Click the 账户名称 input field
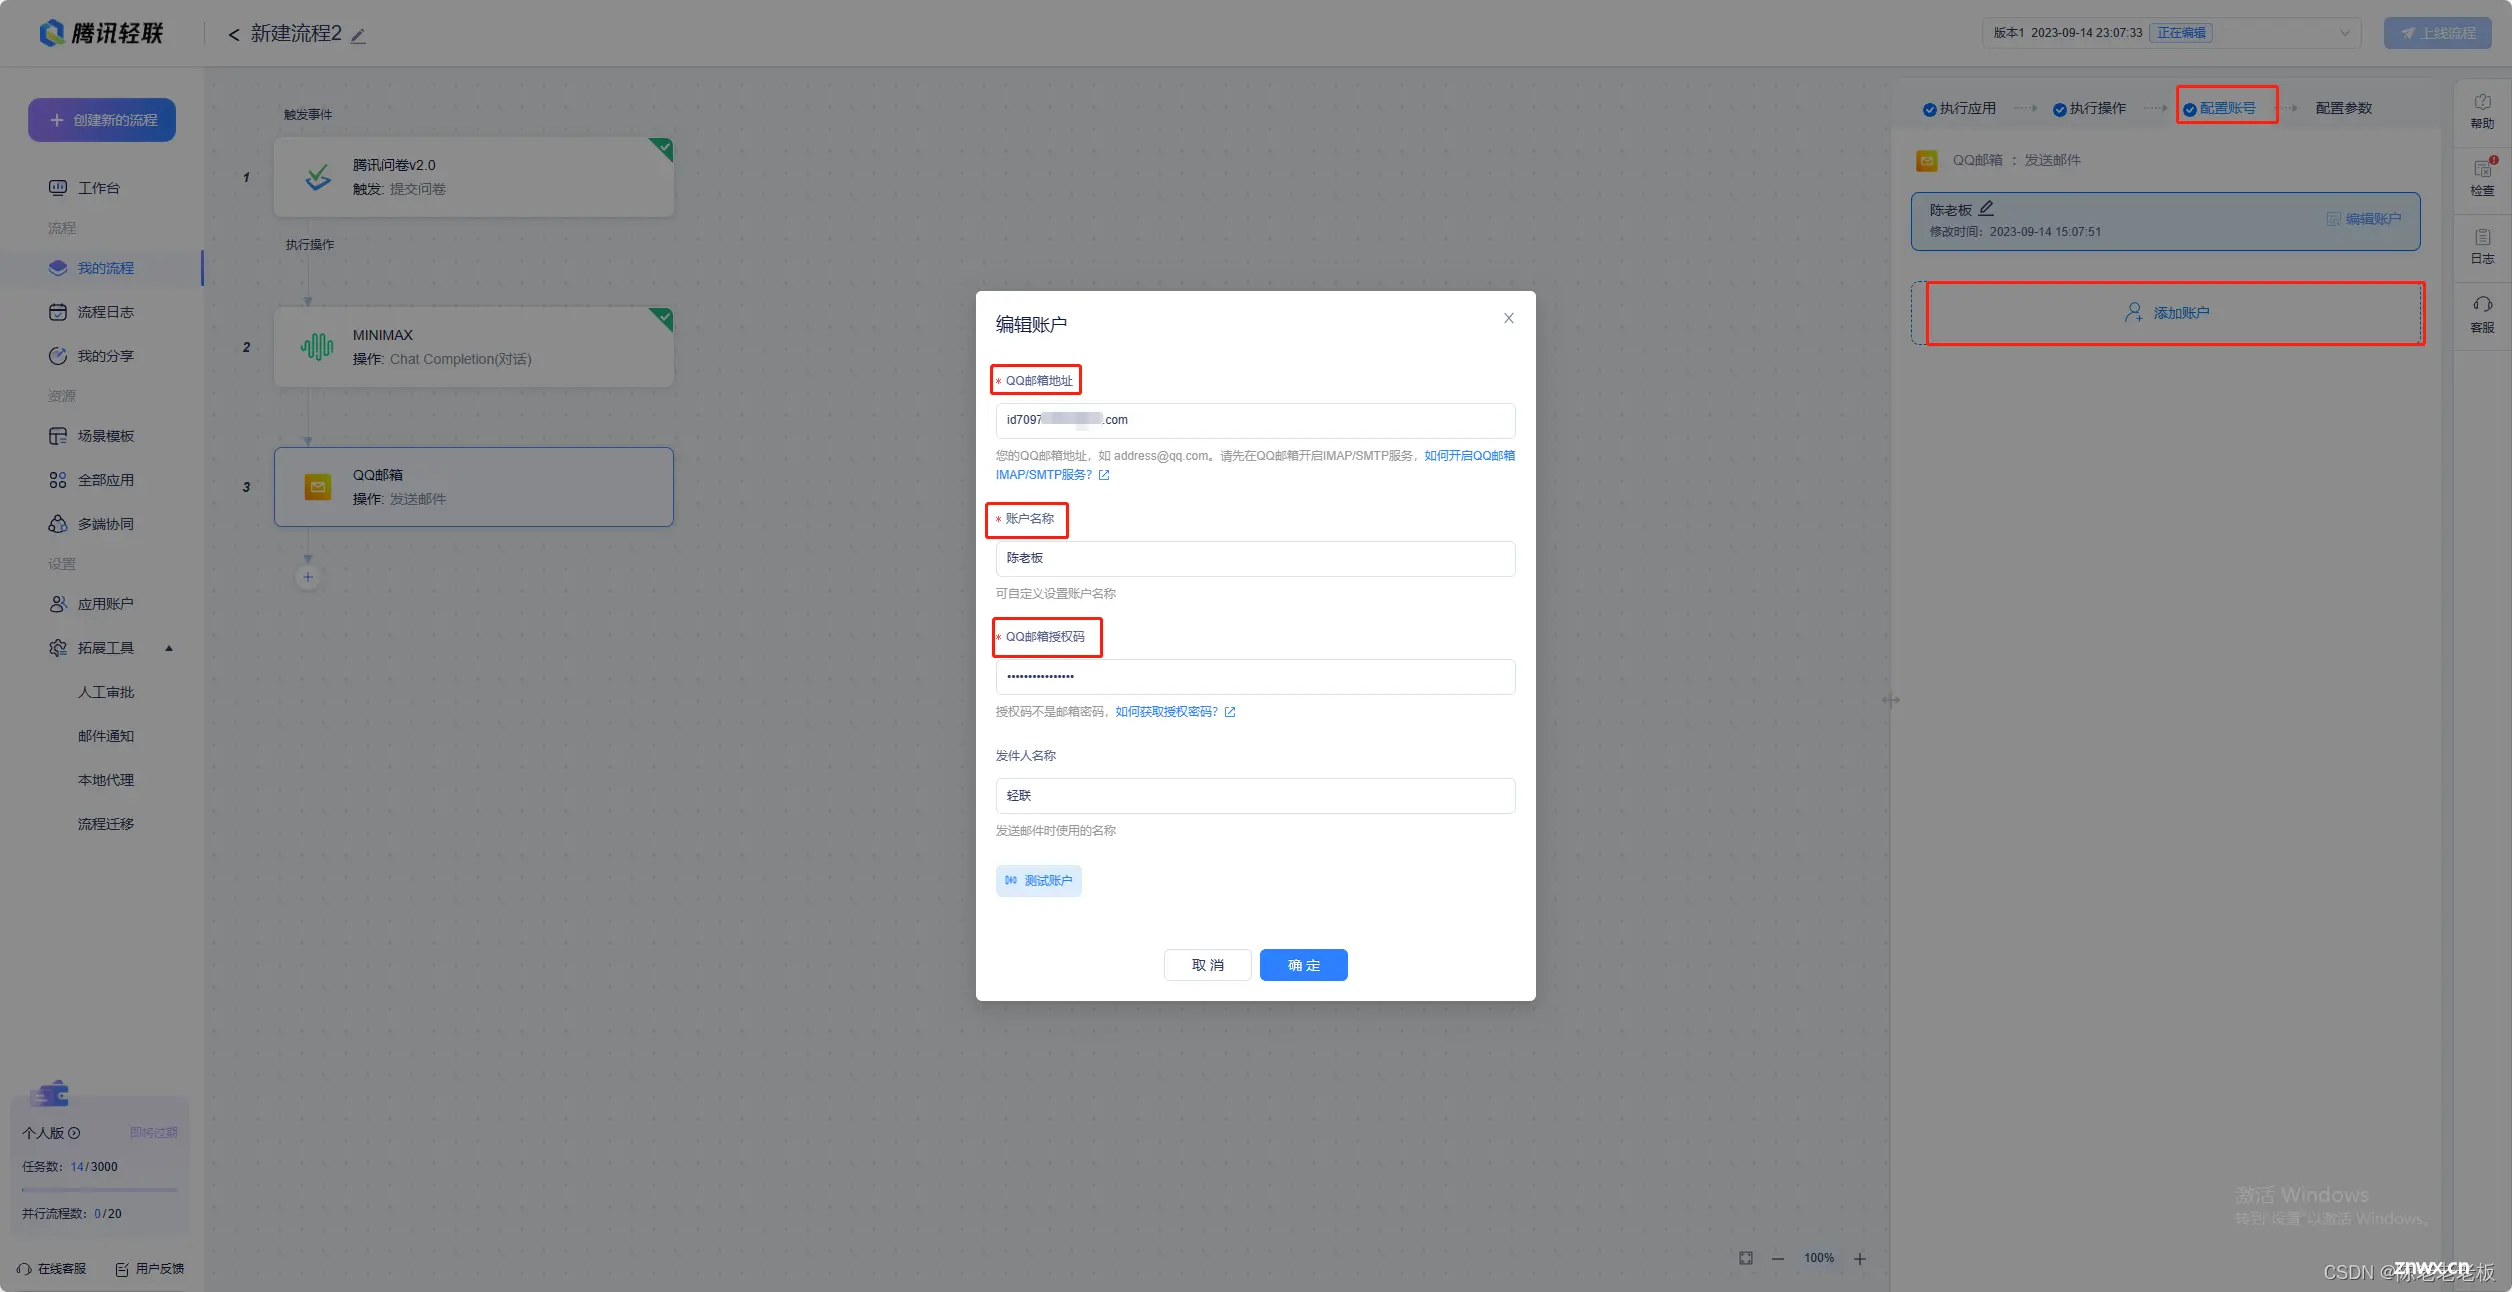Viewport: 2512px width, 1292px height. (x=1255, y=558)
